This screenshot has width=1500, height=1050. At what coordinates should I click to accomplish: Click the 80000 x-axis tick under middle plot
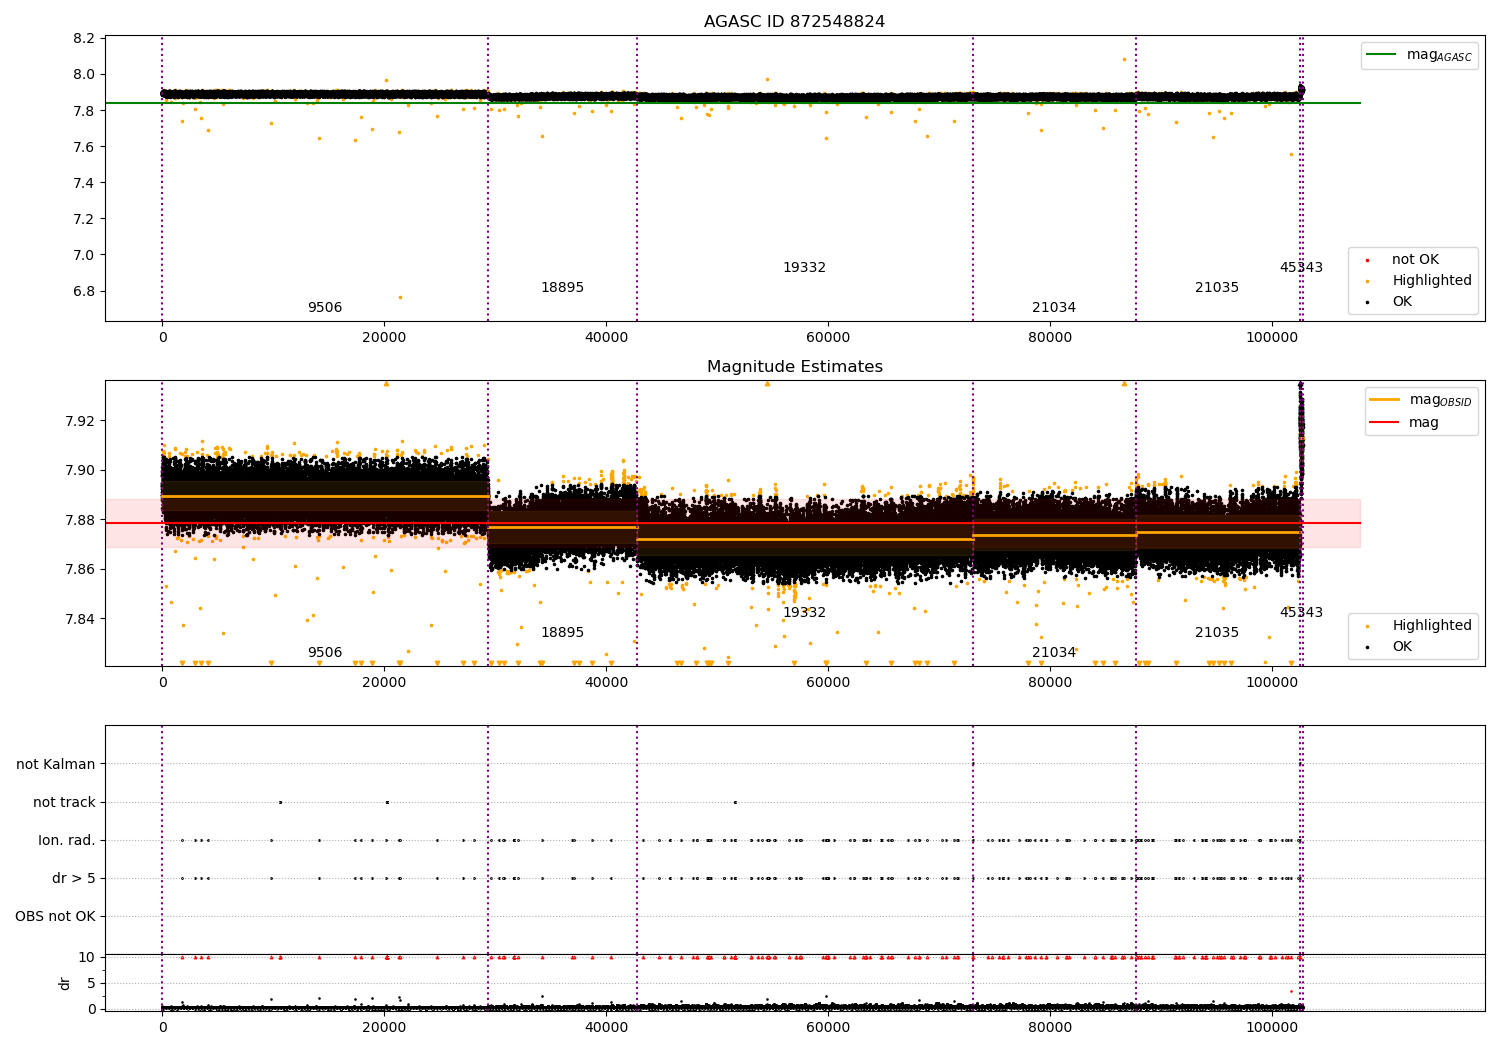point(1050,682)
